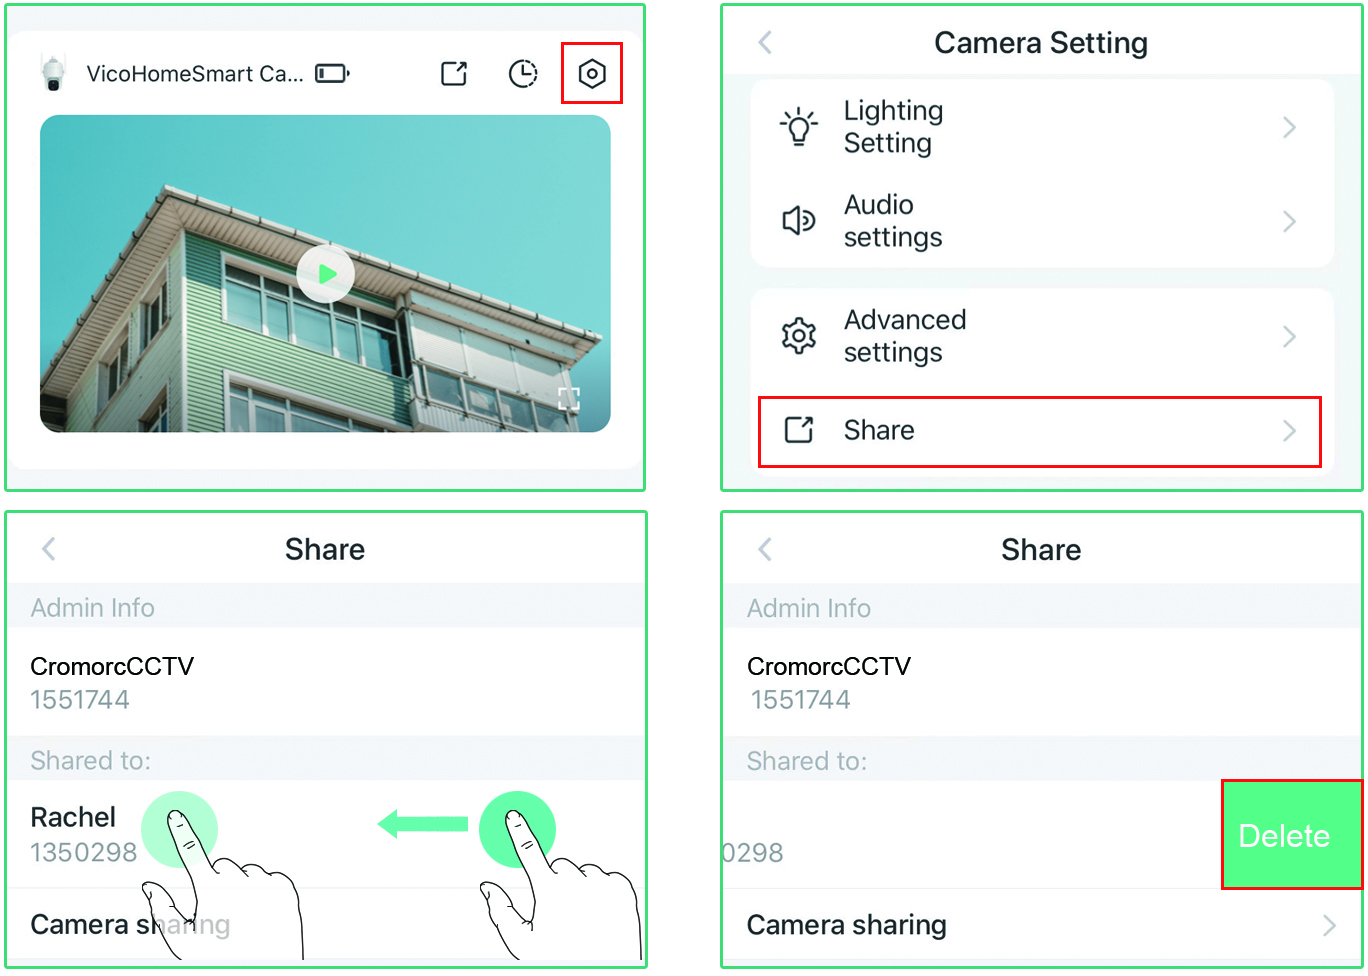Tap fullscreen icon on camera preview
Viewport: 1368px width, 976px height.
pos(569,398)
